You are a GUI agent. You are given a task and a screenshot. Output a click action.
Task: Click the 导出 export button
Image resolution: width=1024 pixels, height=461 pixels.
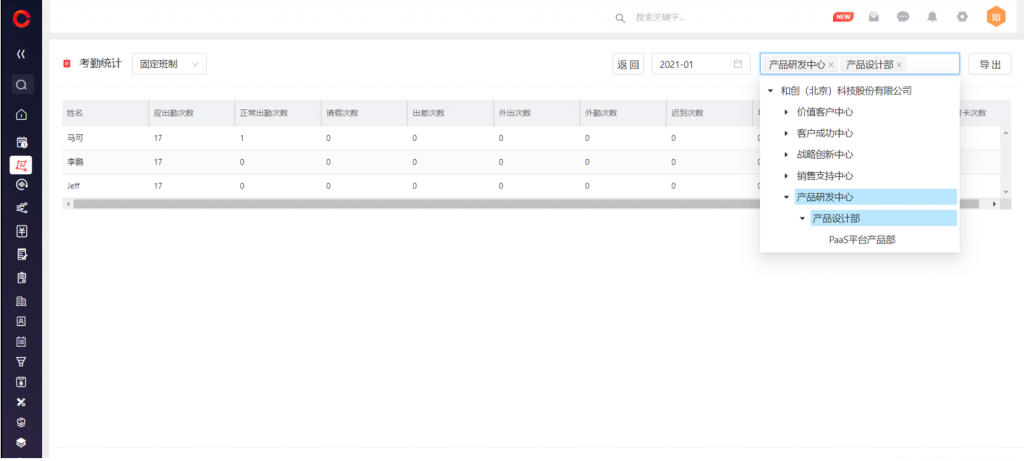coord(990,65)
